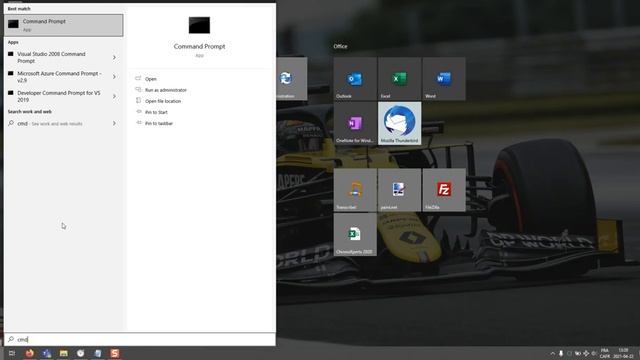Expand Visual Studio 2008 Command Prompt chevron

point(114,57)
